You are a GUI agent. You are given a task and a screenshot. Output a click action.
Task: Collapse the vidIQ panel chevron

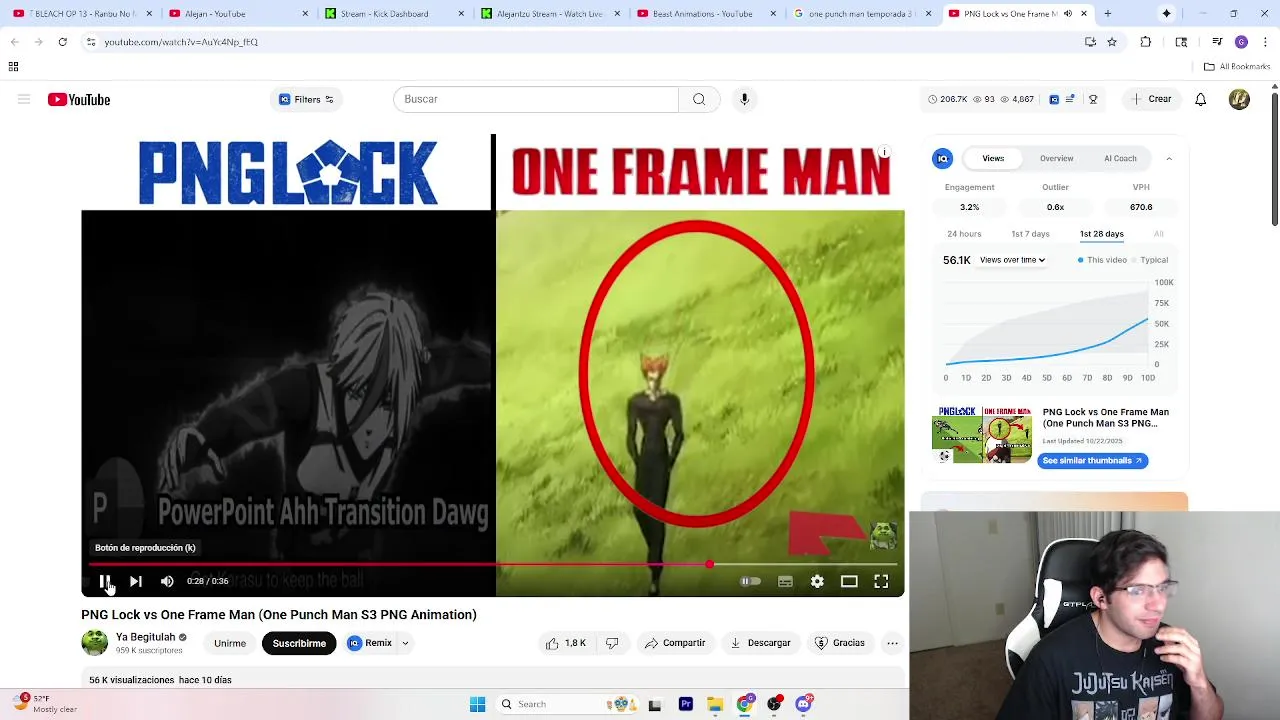pos(1169,158)
